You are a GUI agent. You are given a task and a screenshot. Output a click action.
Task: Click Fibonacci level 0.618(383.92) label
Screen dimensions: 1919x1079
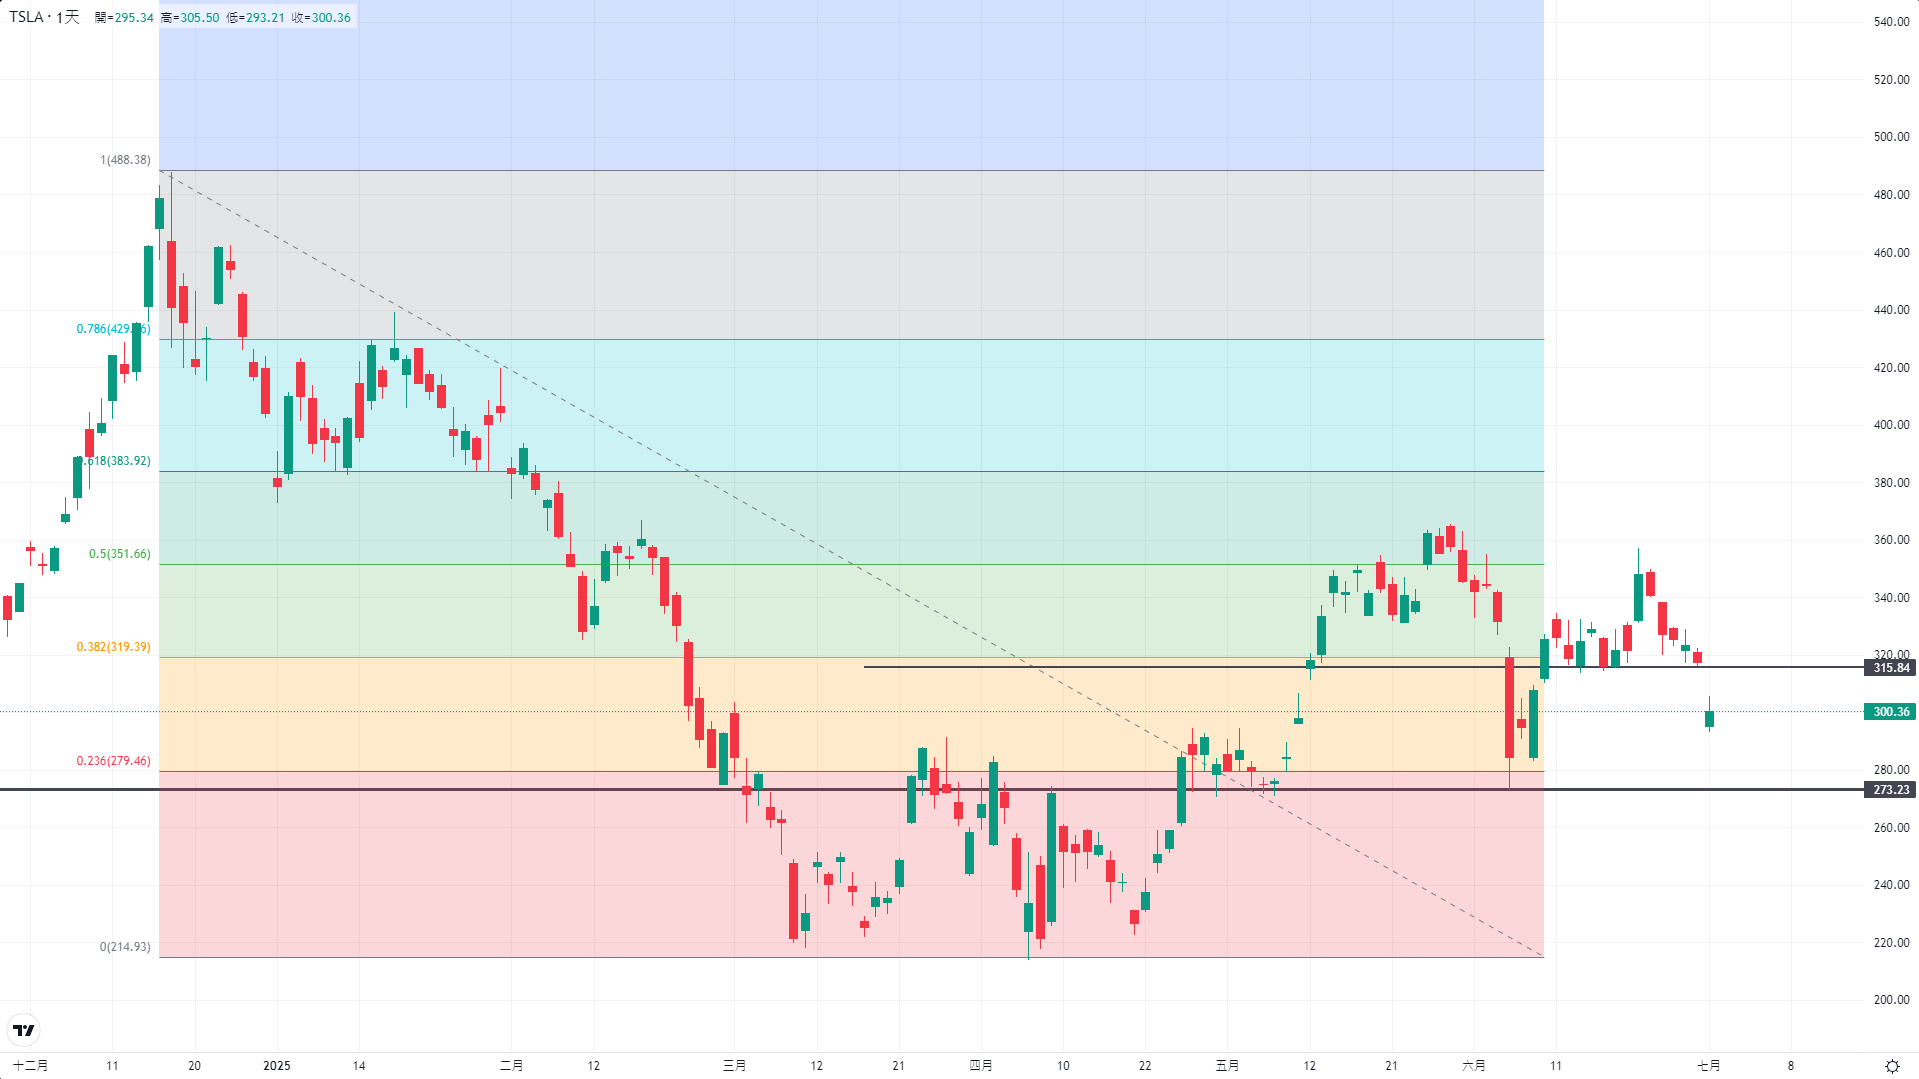pyautogui.click(x=115, y=461)
